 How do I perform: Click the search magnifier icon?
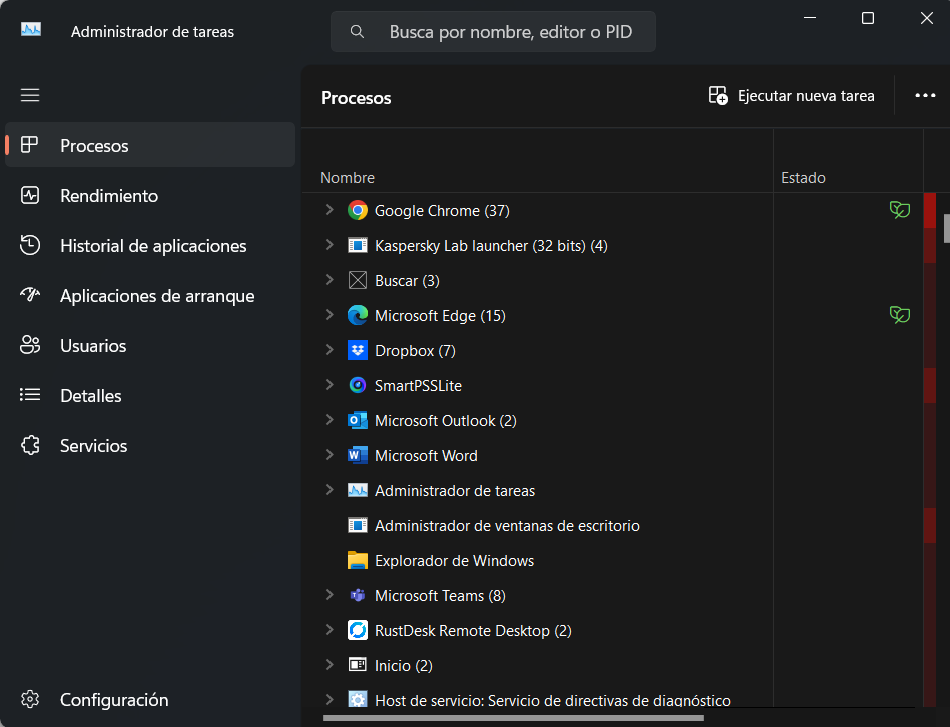[x=357, y=32]
